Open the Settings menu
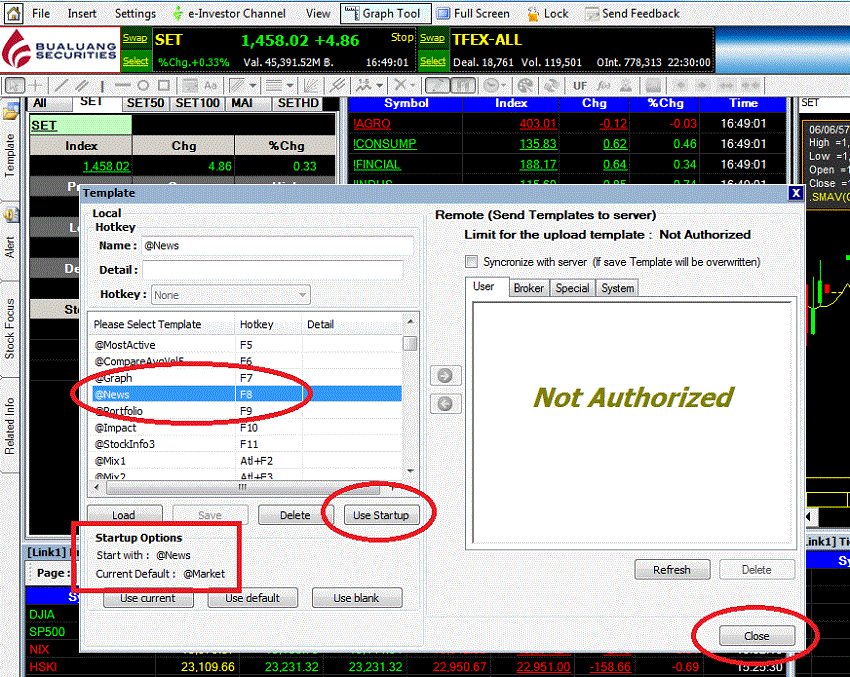Image resolution: width=850 pixels, height=677 pixels. click(x=135, y=14)
